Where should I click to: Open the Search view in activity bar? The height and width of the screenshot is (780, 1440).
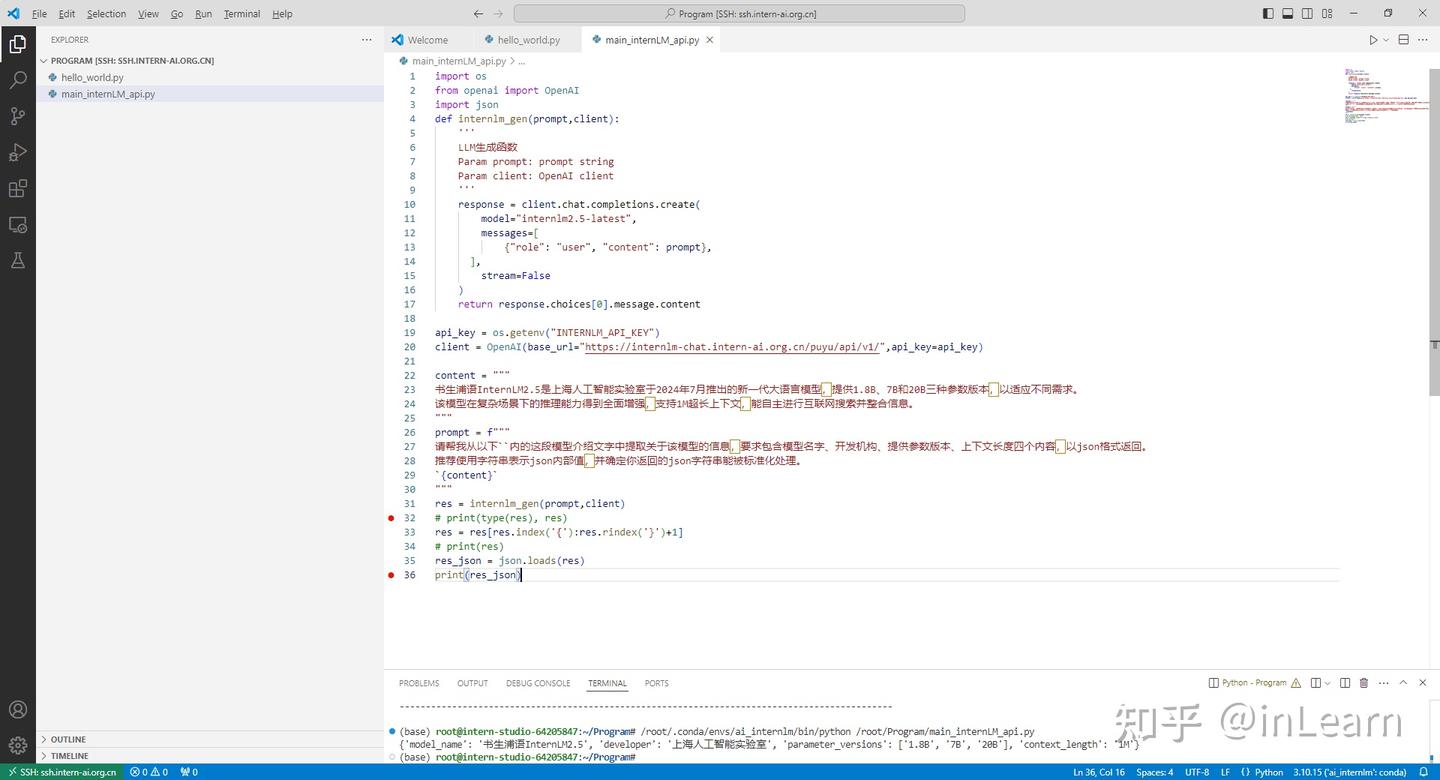click(18, 80)
